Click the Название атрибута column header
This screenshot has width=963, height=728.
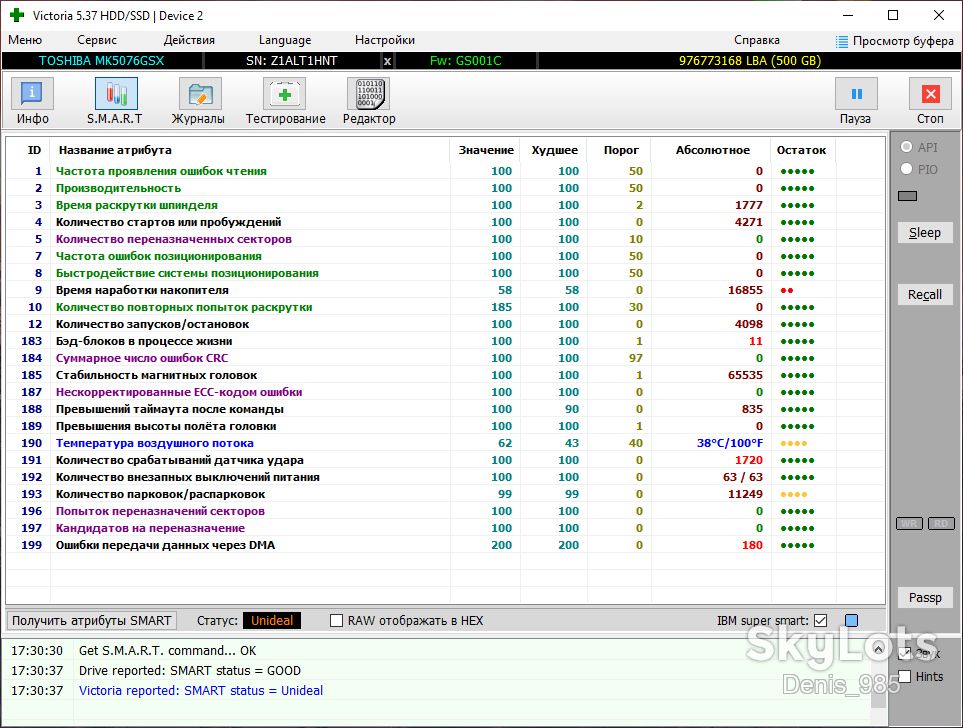[115, 150]
